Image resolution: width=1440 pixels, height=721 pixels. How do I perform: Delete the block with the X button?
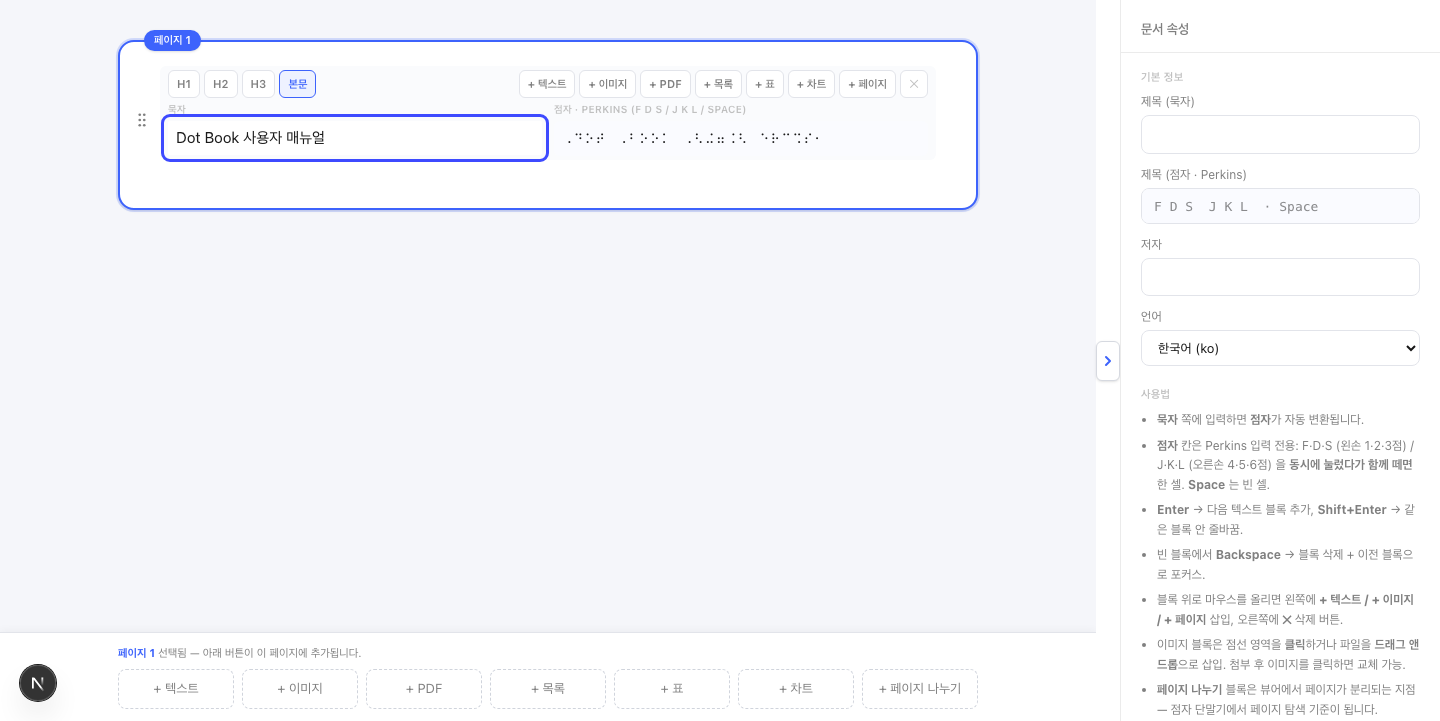(x=914, y=84)
